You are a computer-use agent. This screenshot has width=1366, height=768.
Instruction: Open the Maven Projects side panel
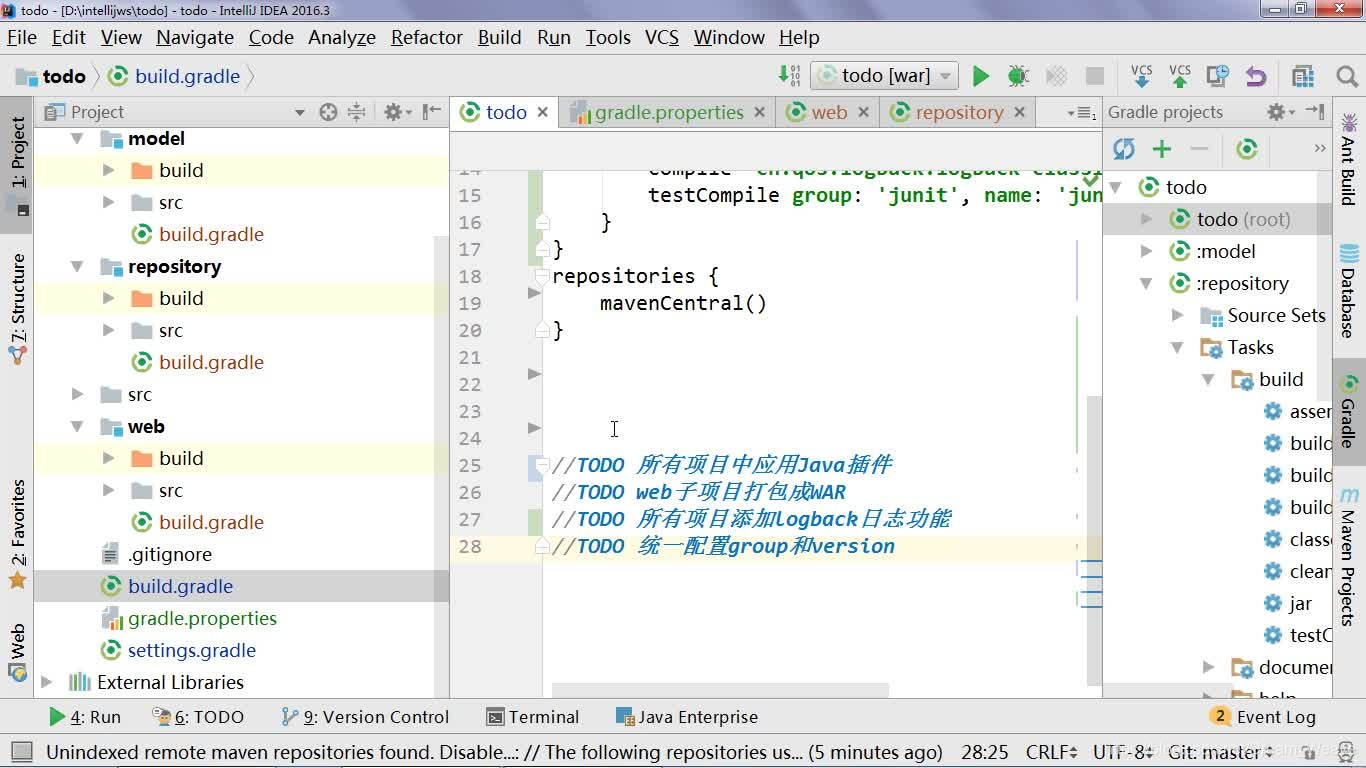pyautogui.click(x=1349, y=557)
